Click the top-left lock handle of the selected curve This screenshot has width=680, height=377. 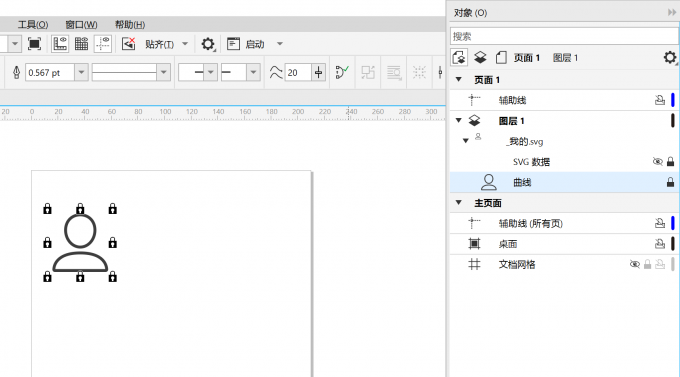(x=47, y=209)
